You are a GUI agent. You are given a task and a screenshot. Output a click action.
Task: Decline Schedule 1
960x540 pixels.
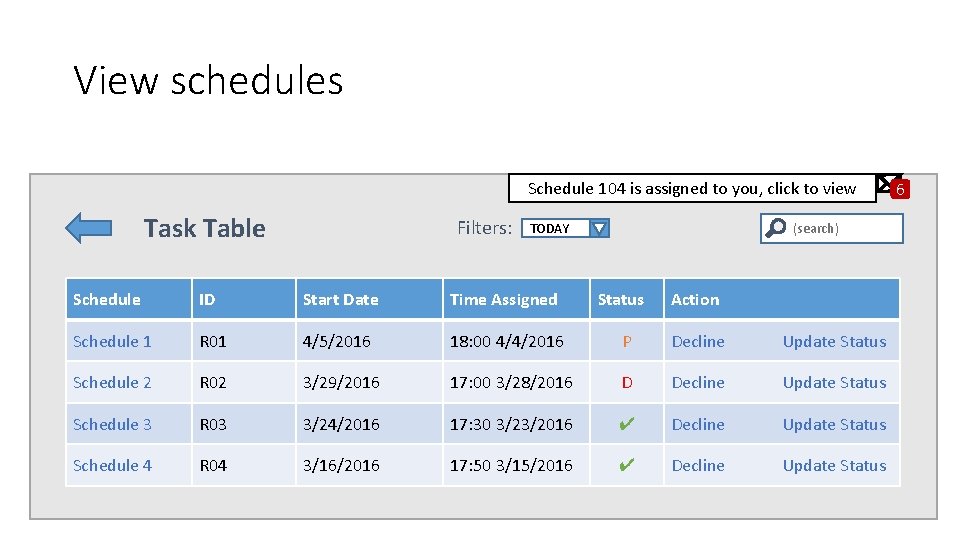[698, 341]
